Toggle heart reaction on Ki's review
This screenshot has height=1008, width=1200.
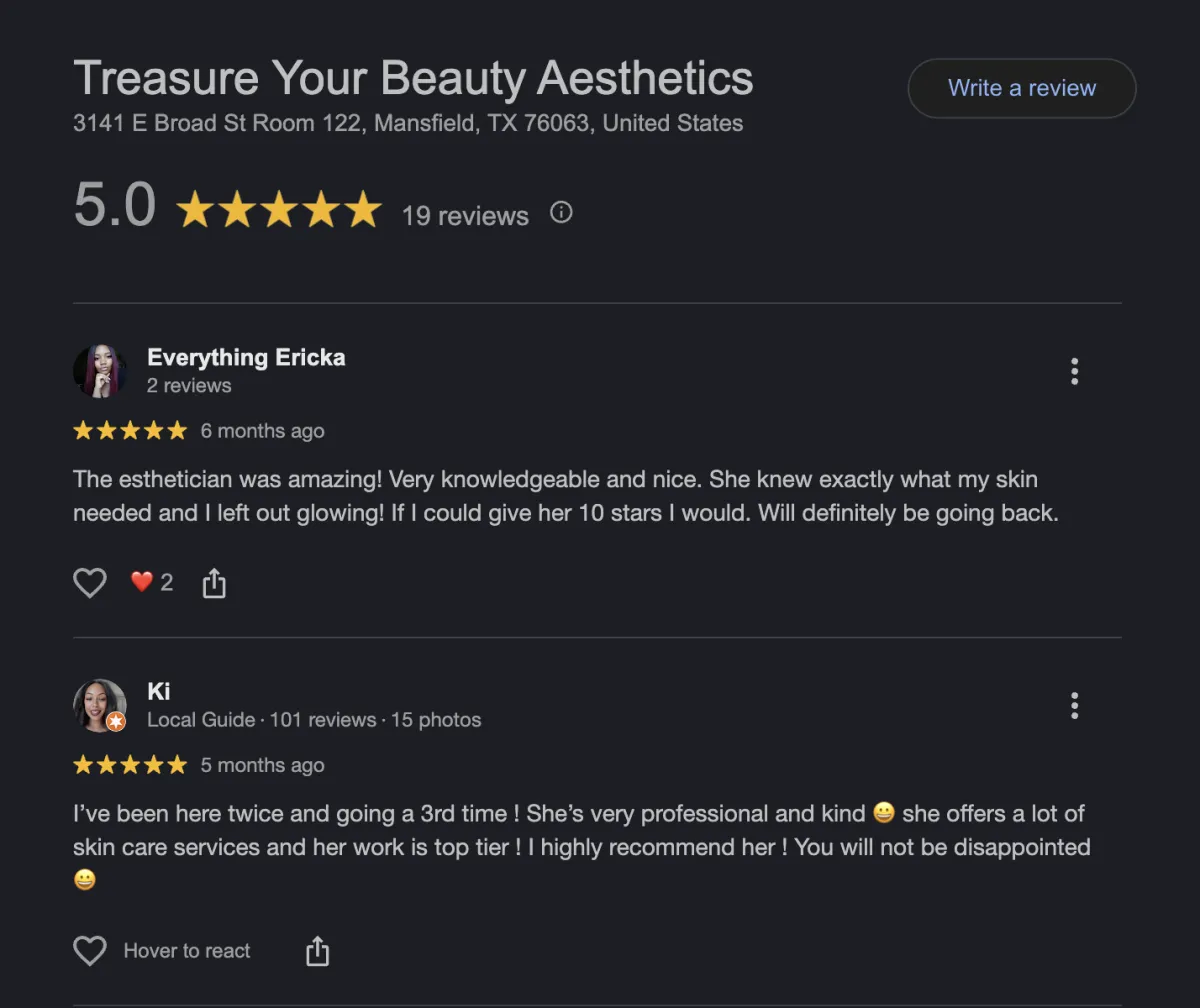90,950
